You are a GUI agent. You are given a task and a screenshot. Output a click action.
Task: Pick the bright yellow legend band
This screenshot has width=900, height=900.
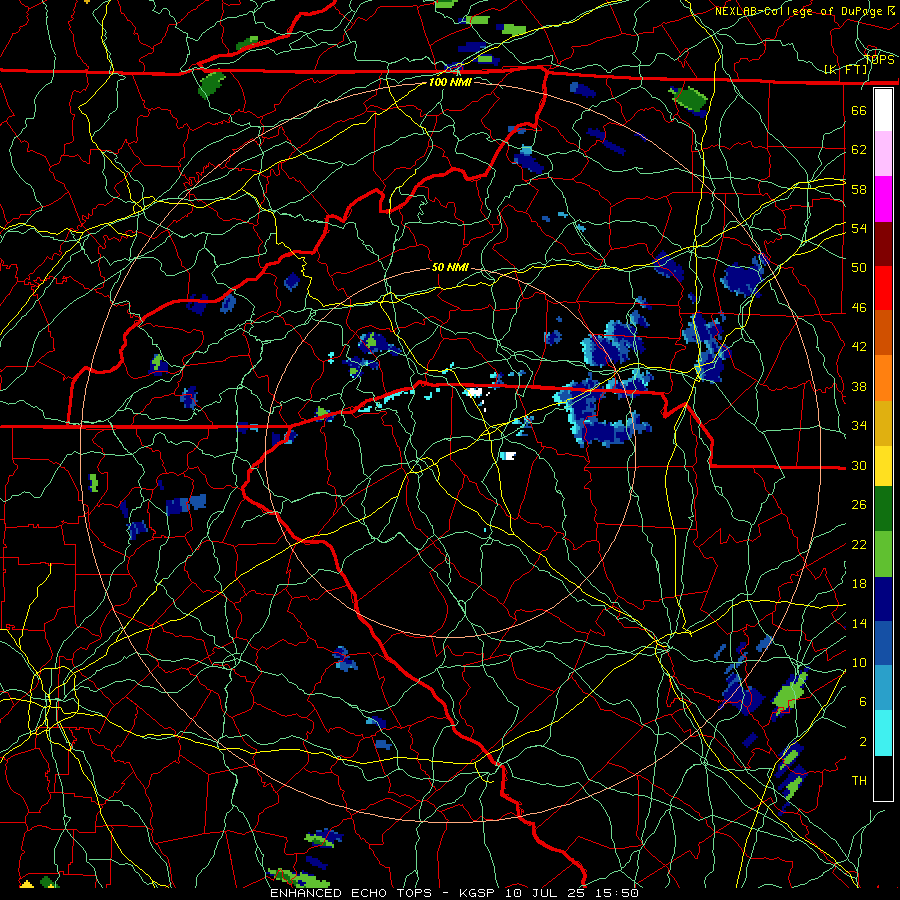click(883, 466)
